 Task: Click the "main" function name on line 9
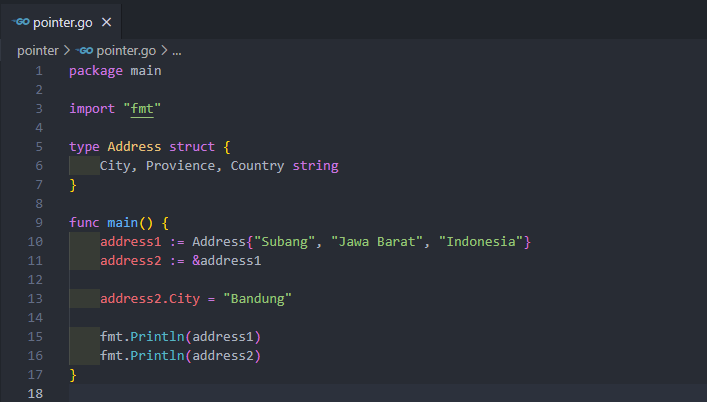123,223
